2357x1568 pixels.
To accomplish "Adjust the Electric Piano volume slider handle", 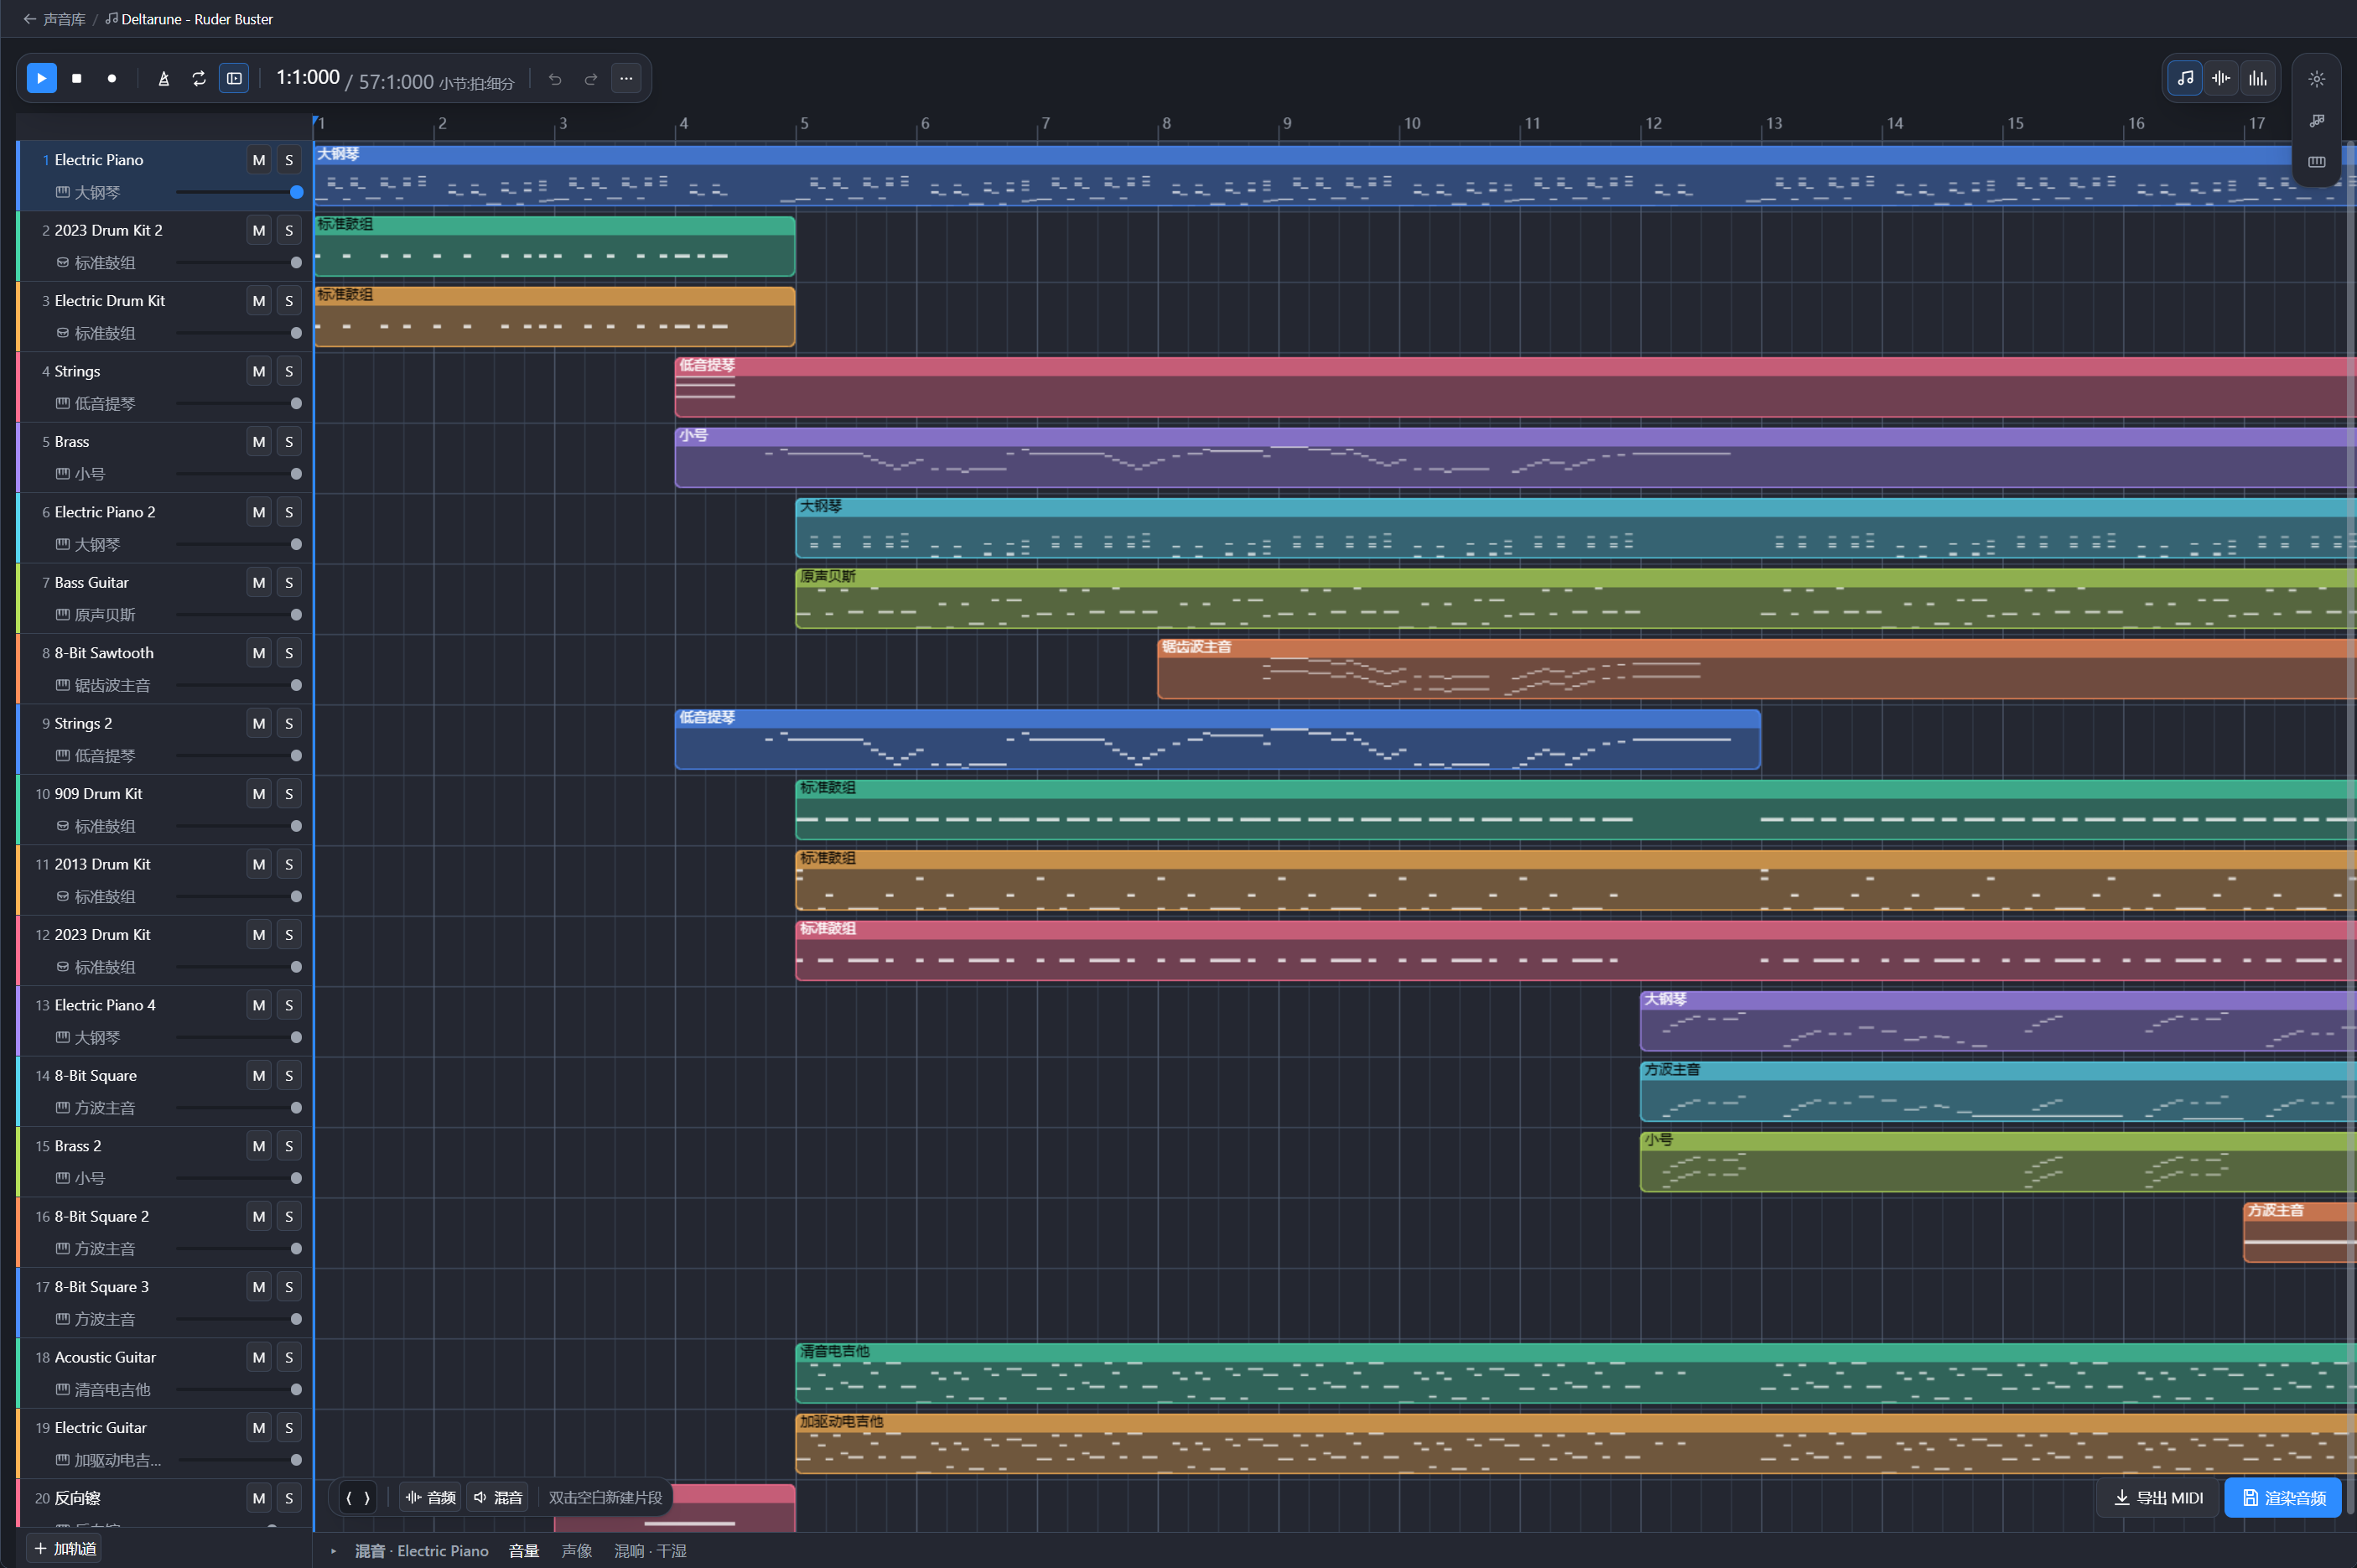I will (x=296, y=192).
